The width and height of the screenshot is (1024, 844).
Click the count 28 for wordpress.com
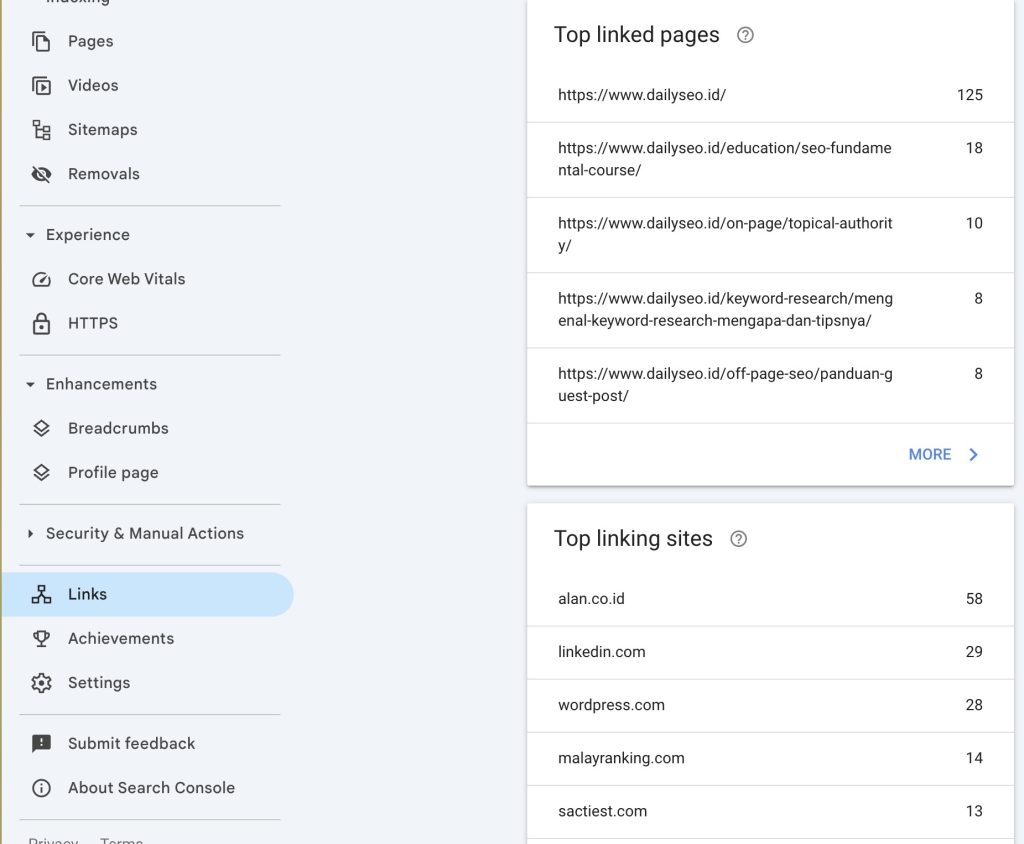click(974, 706)
